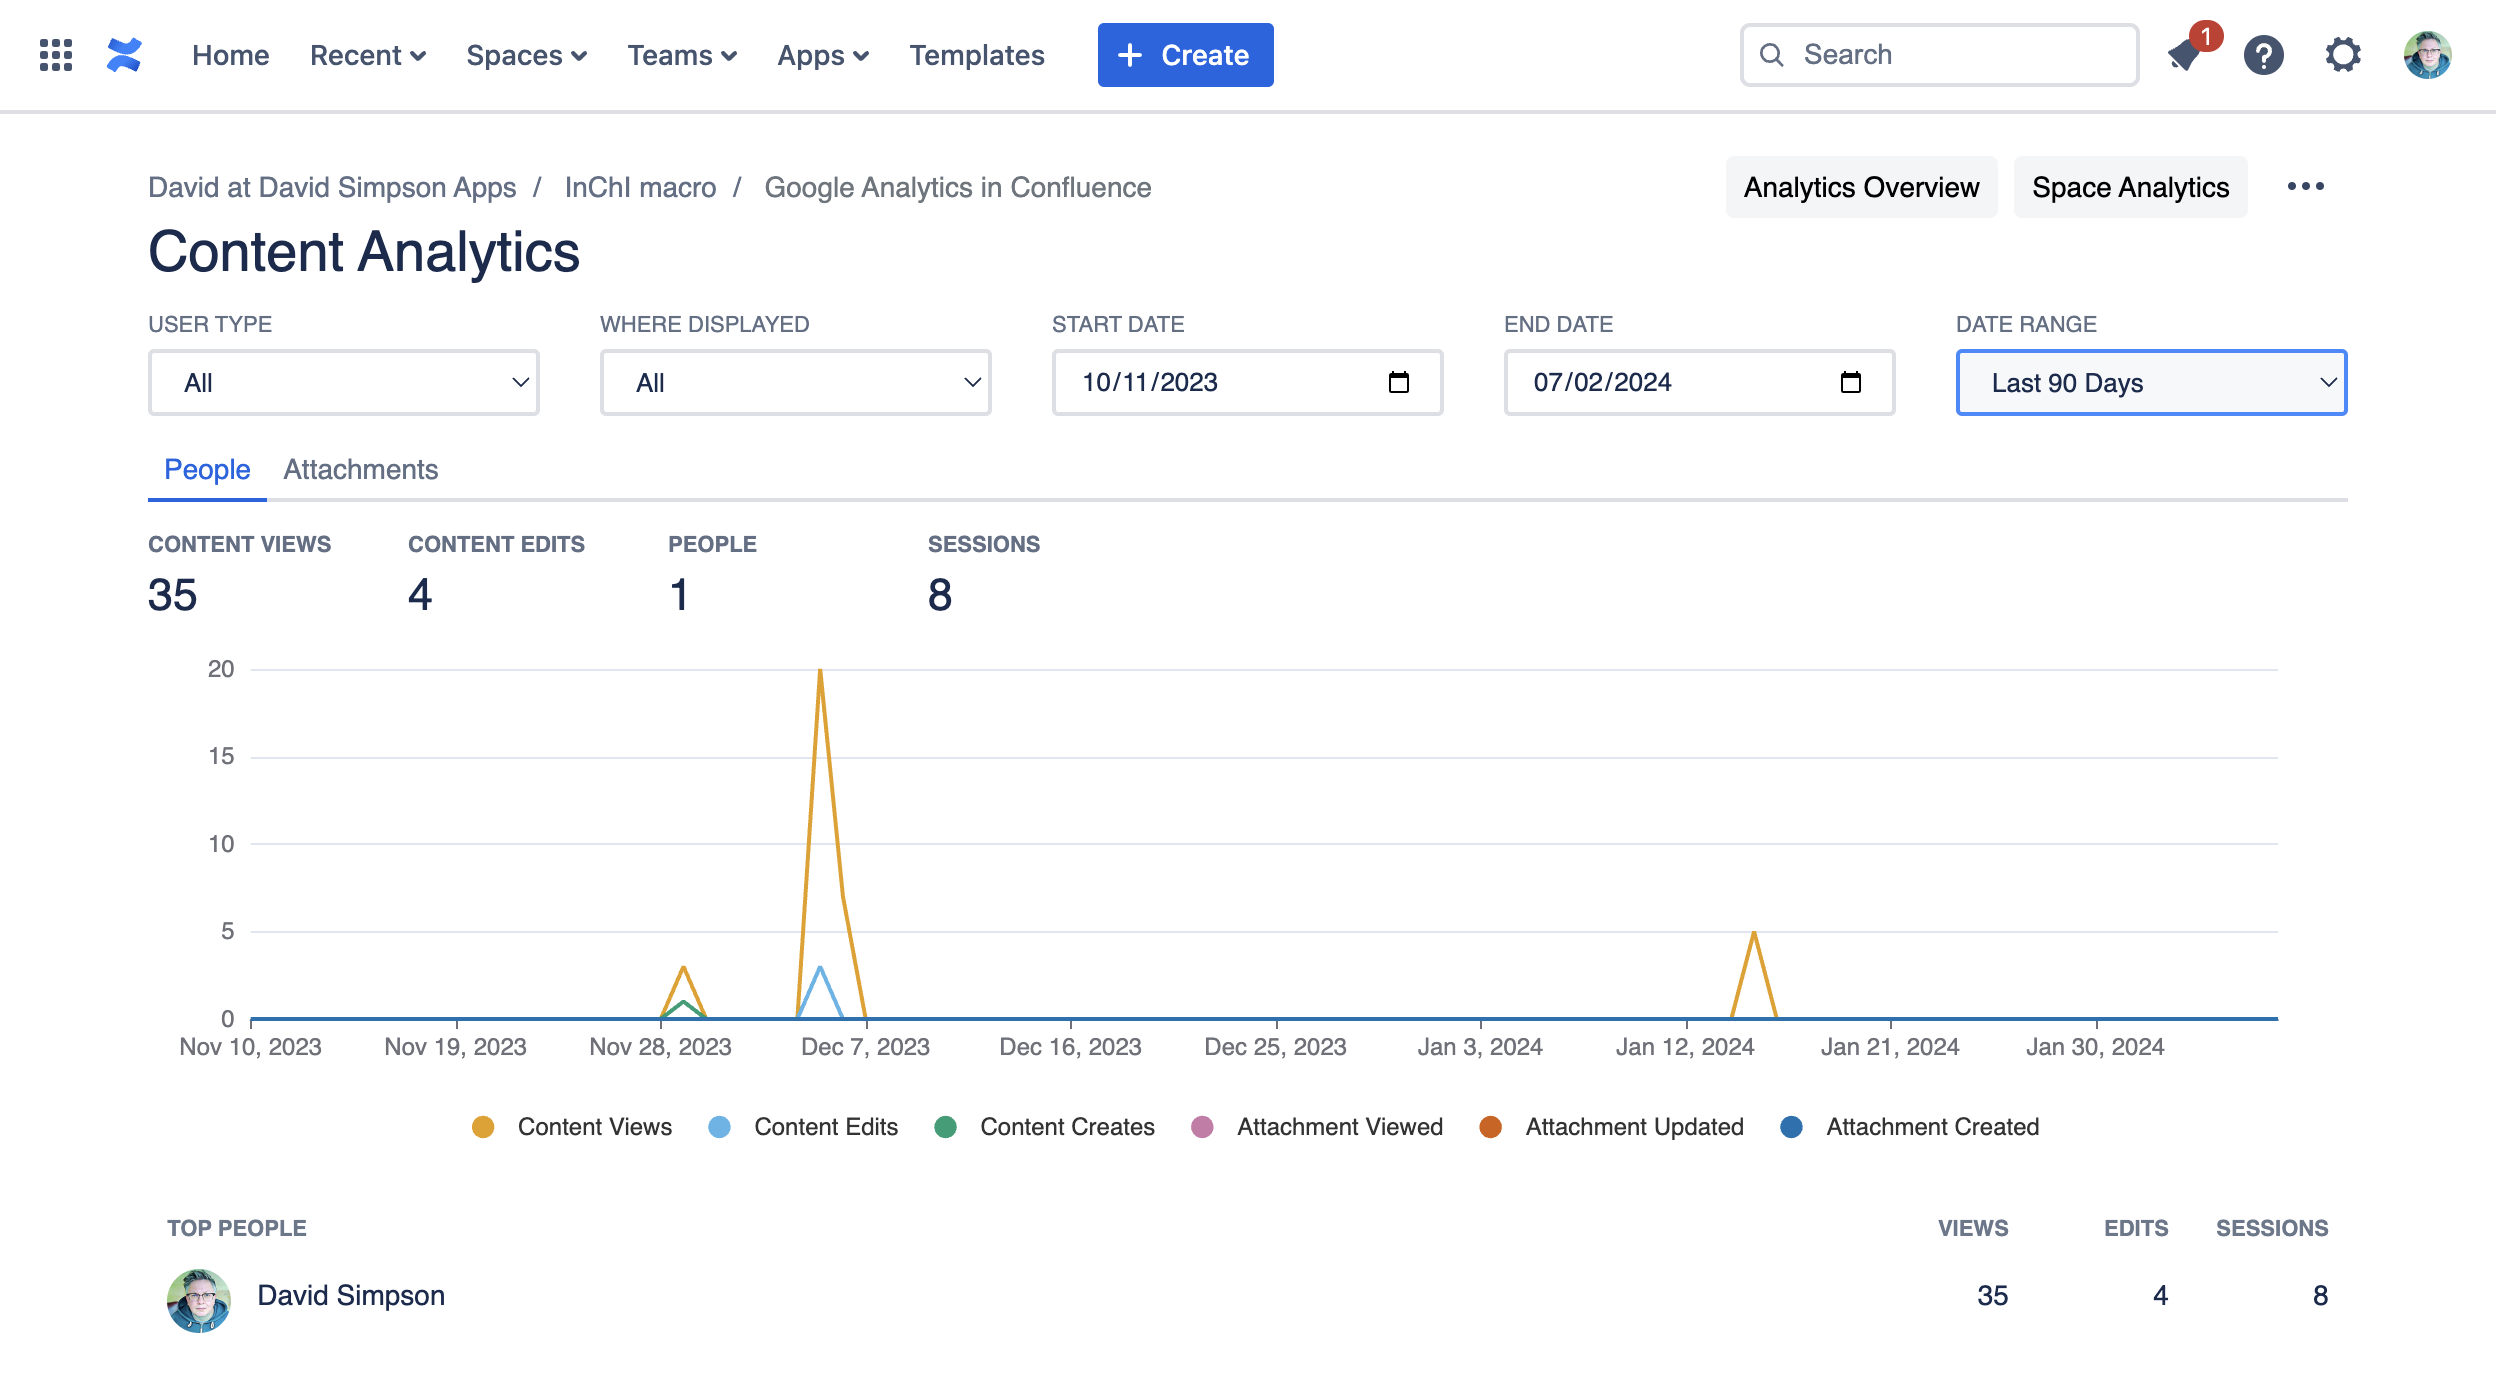Click the Confluence logo icon
The height and width of the screenshot is (1376, 2496).
click(124, 55)
